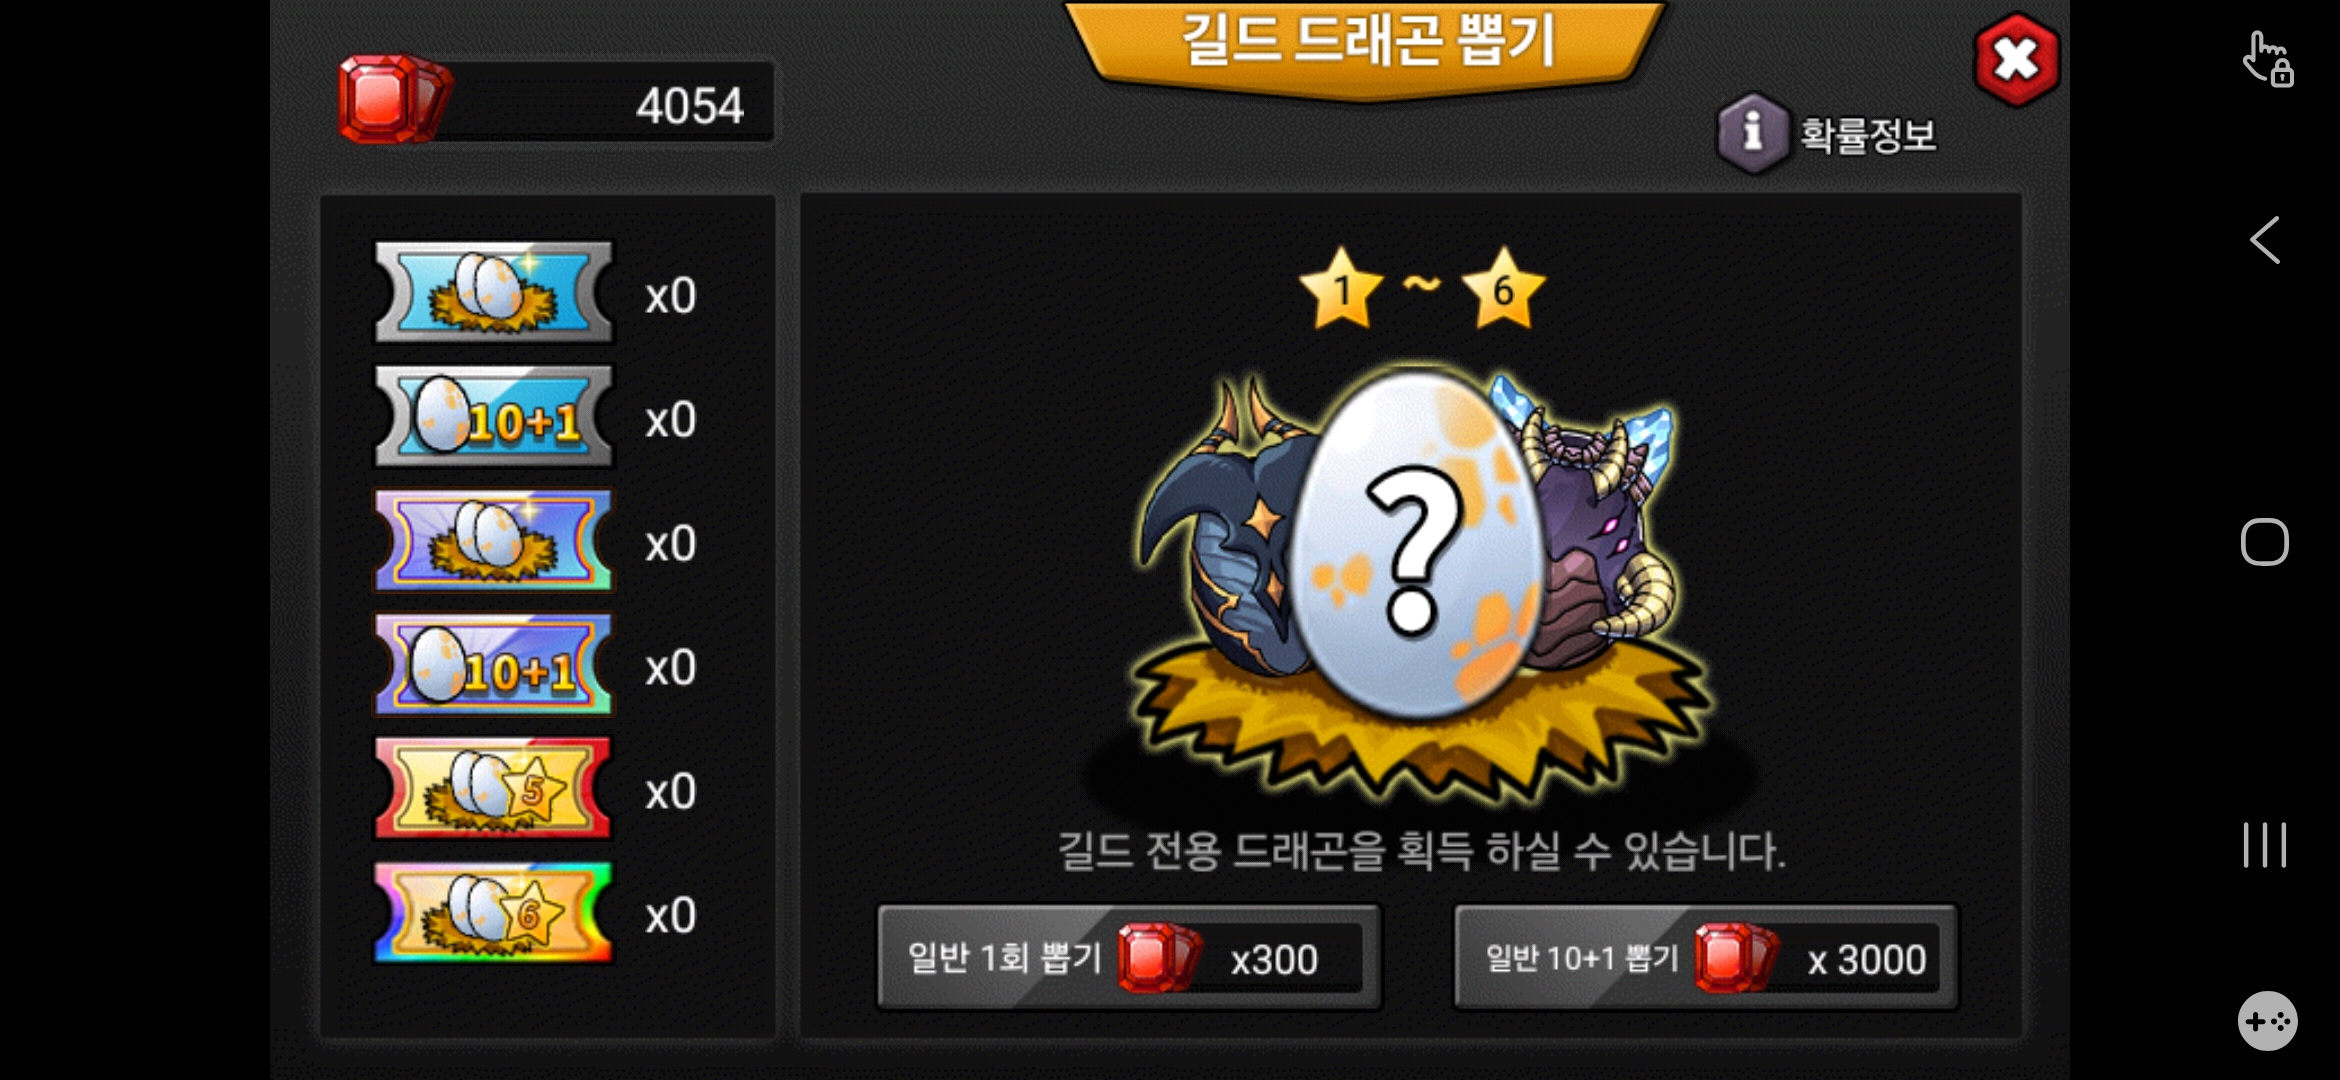This screenshot has width=2340, height=1080.
Task: Select the rainbow 6-star egg ticket
Action: coord(494,913)
